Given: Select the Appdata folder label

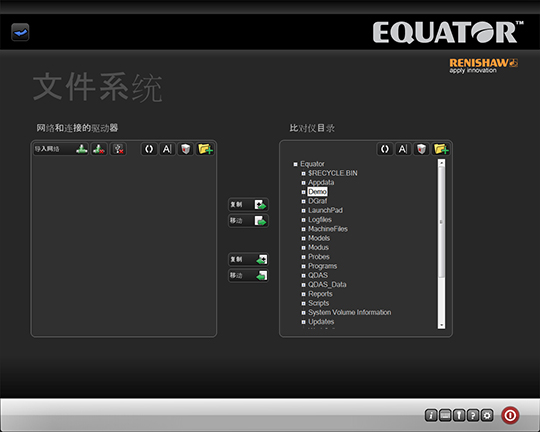Looking at the screenshot, I should point(321,183).
